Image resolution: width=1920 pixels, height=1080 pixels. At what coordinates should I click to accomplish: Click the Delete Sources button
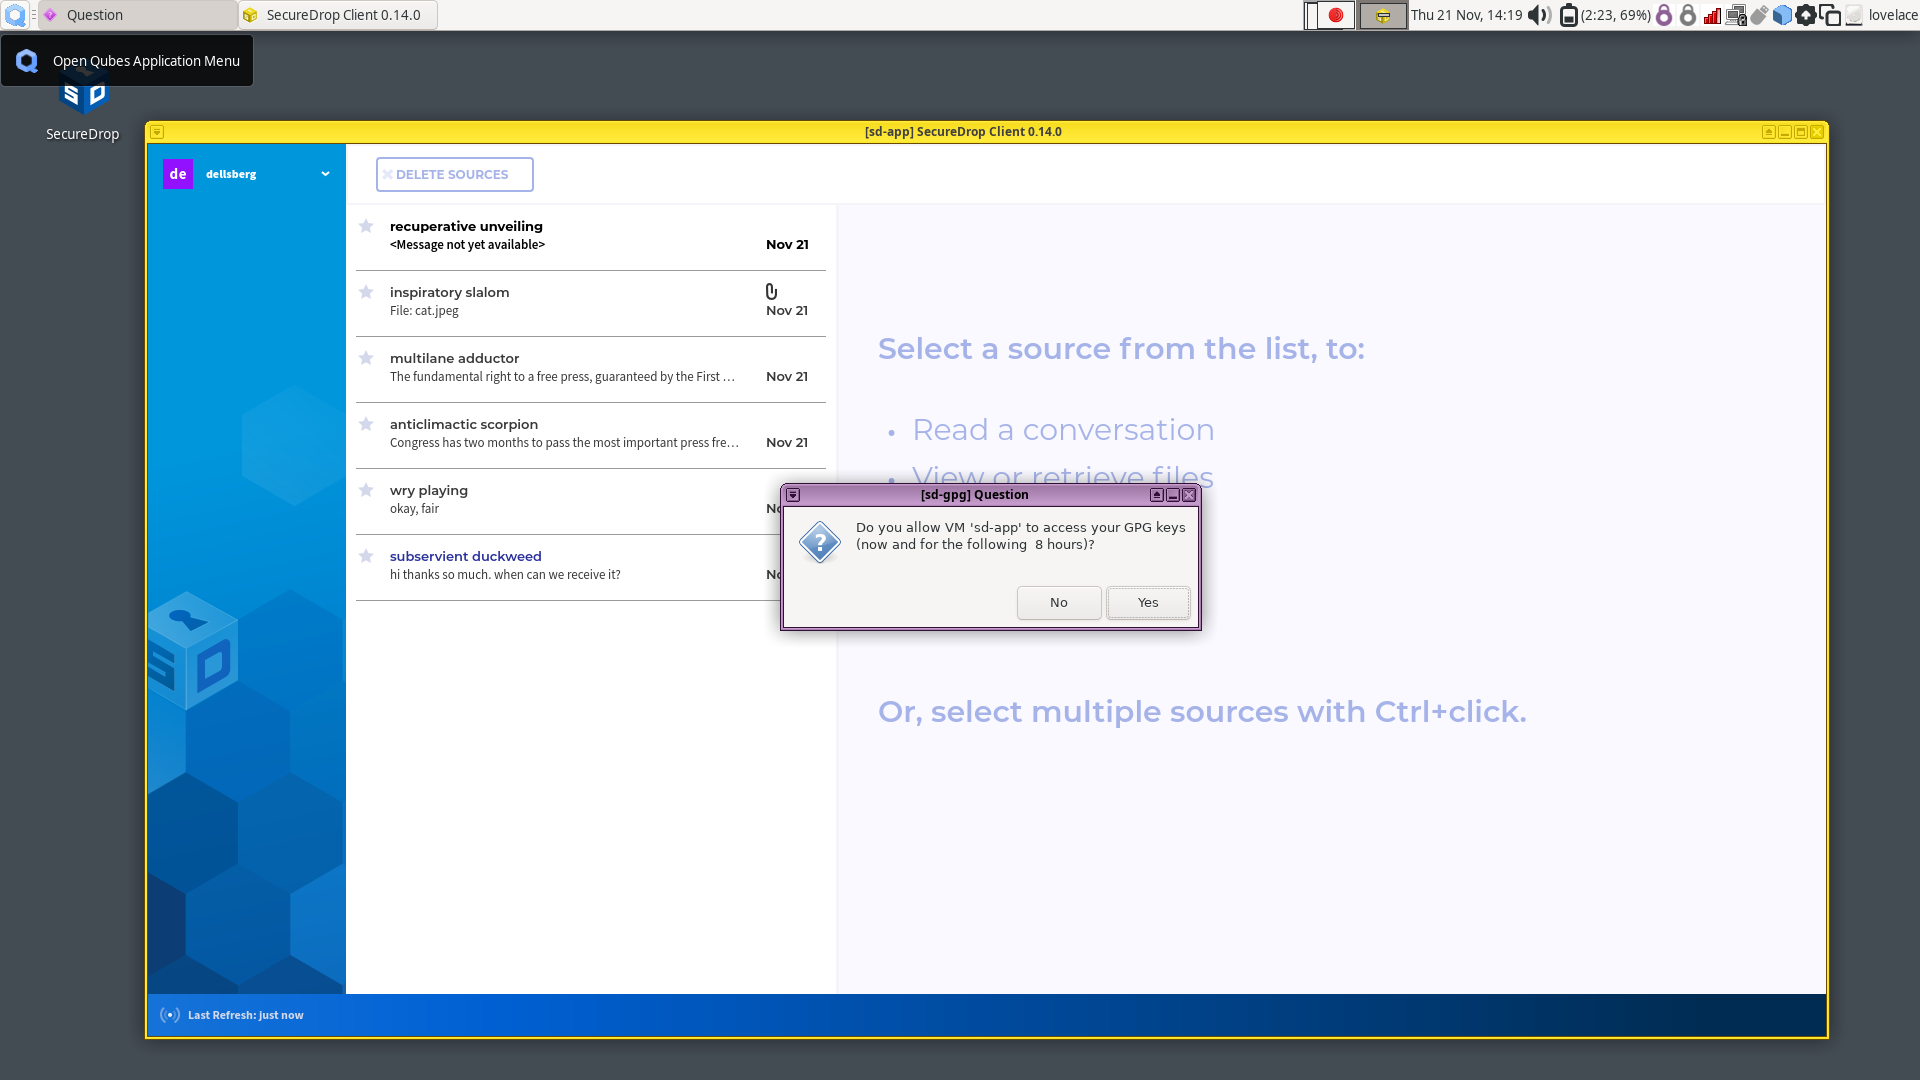point(454,174)
